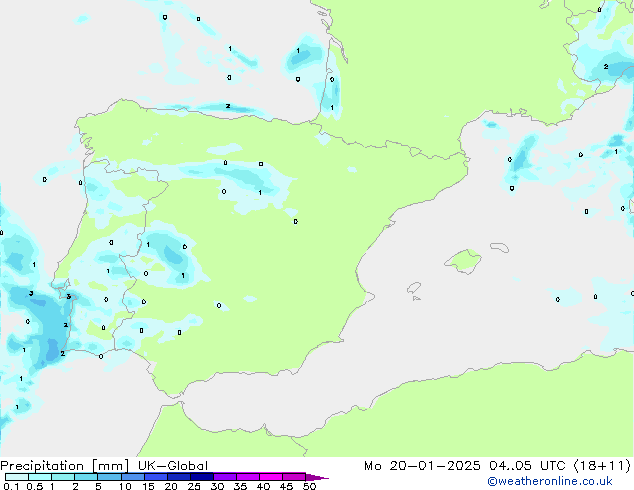This screenshot has width=634, height=490.
Task: Click the '45' legend scale label
Action: [286, 486]
